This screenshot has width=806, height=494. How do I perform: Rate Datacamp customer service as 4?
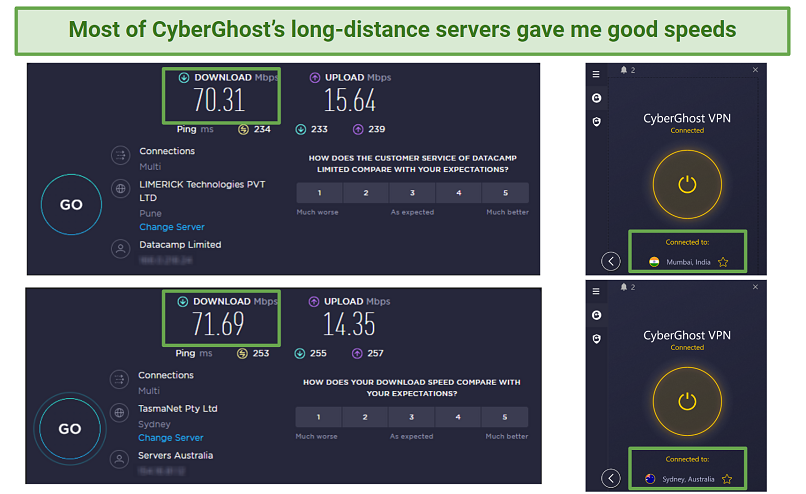point(459,193)
